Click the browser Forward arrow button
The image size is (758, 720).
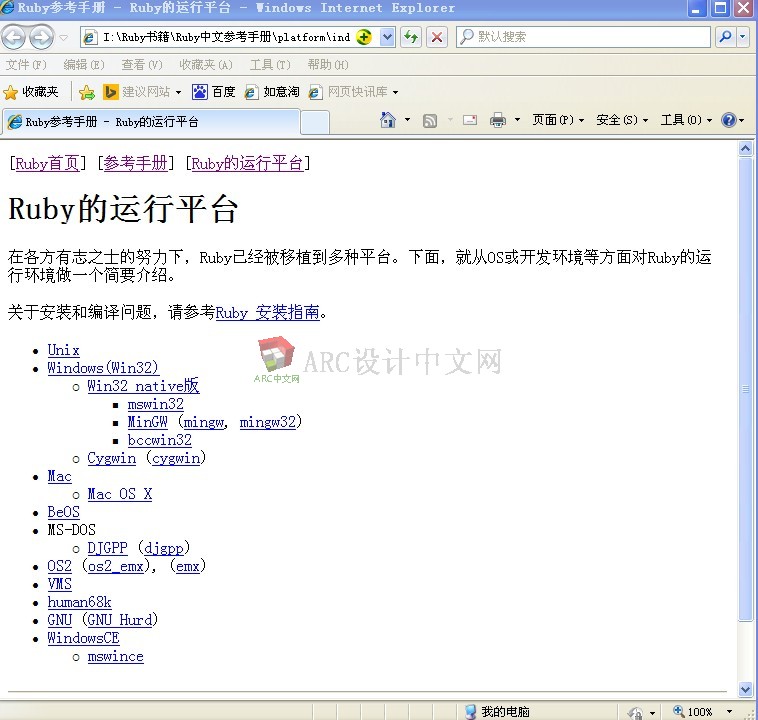click(x=42, y=37)
